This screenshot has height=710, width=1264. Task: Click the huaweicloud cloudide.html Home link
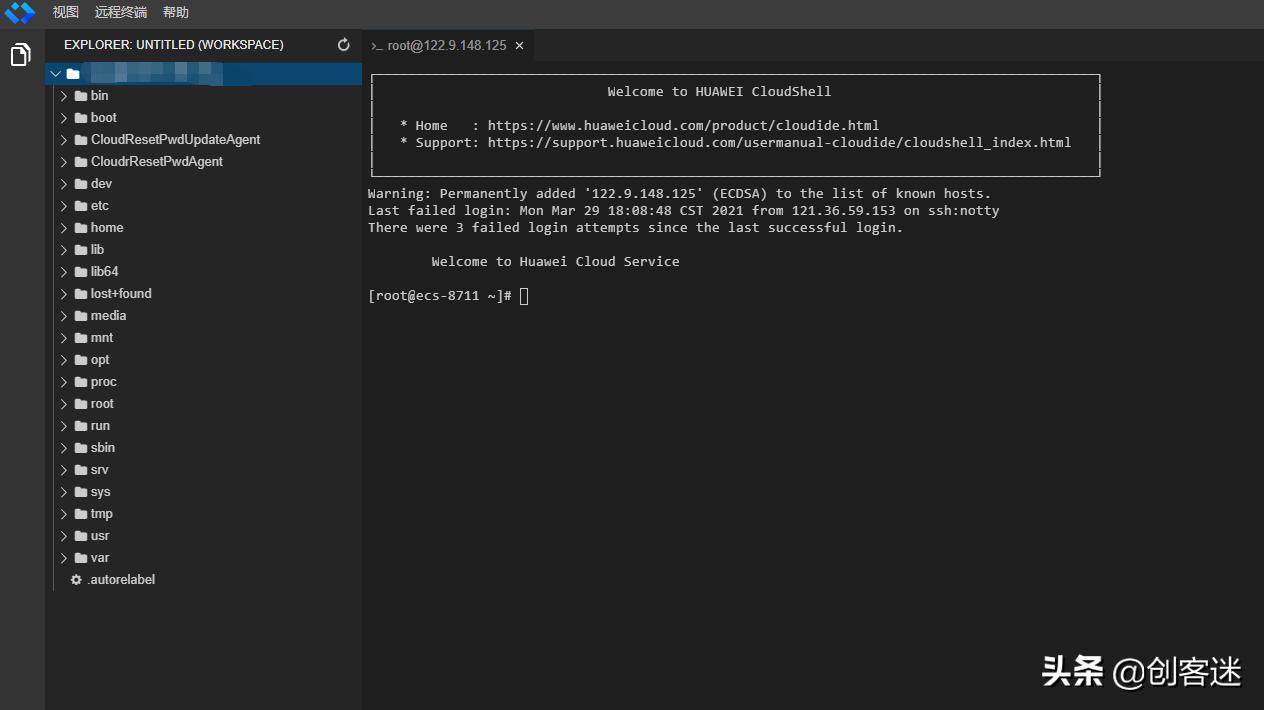(x=683, y=125)
